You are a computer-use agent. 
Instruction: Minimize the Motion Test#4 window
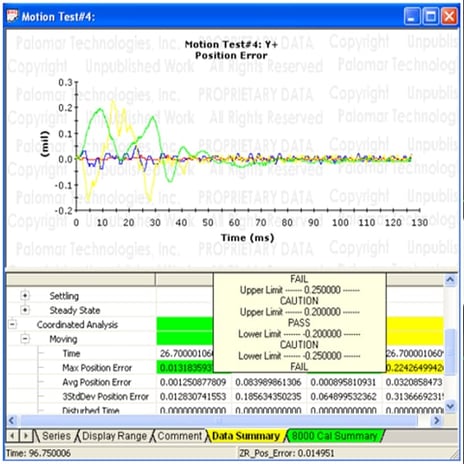[412, 16]
